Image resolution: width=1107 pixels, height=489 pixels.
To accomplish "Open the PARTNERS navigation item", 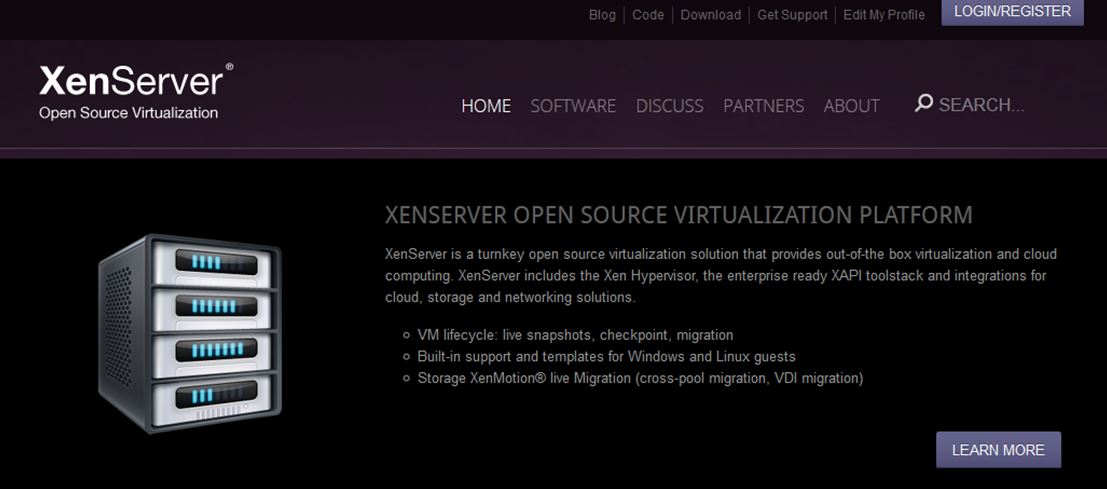I will (x=763, y=106).
